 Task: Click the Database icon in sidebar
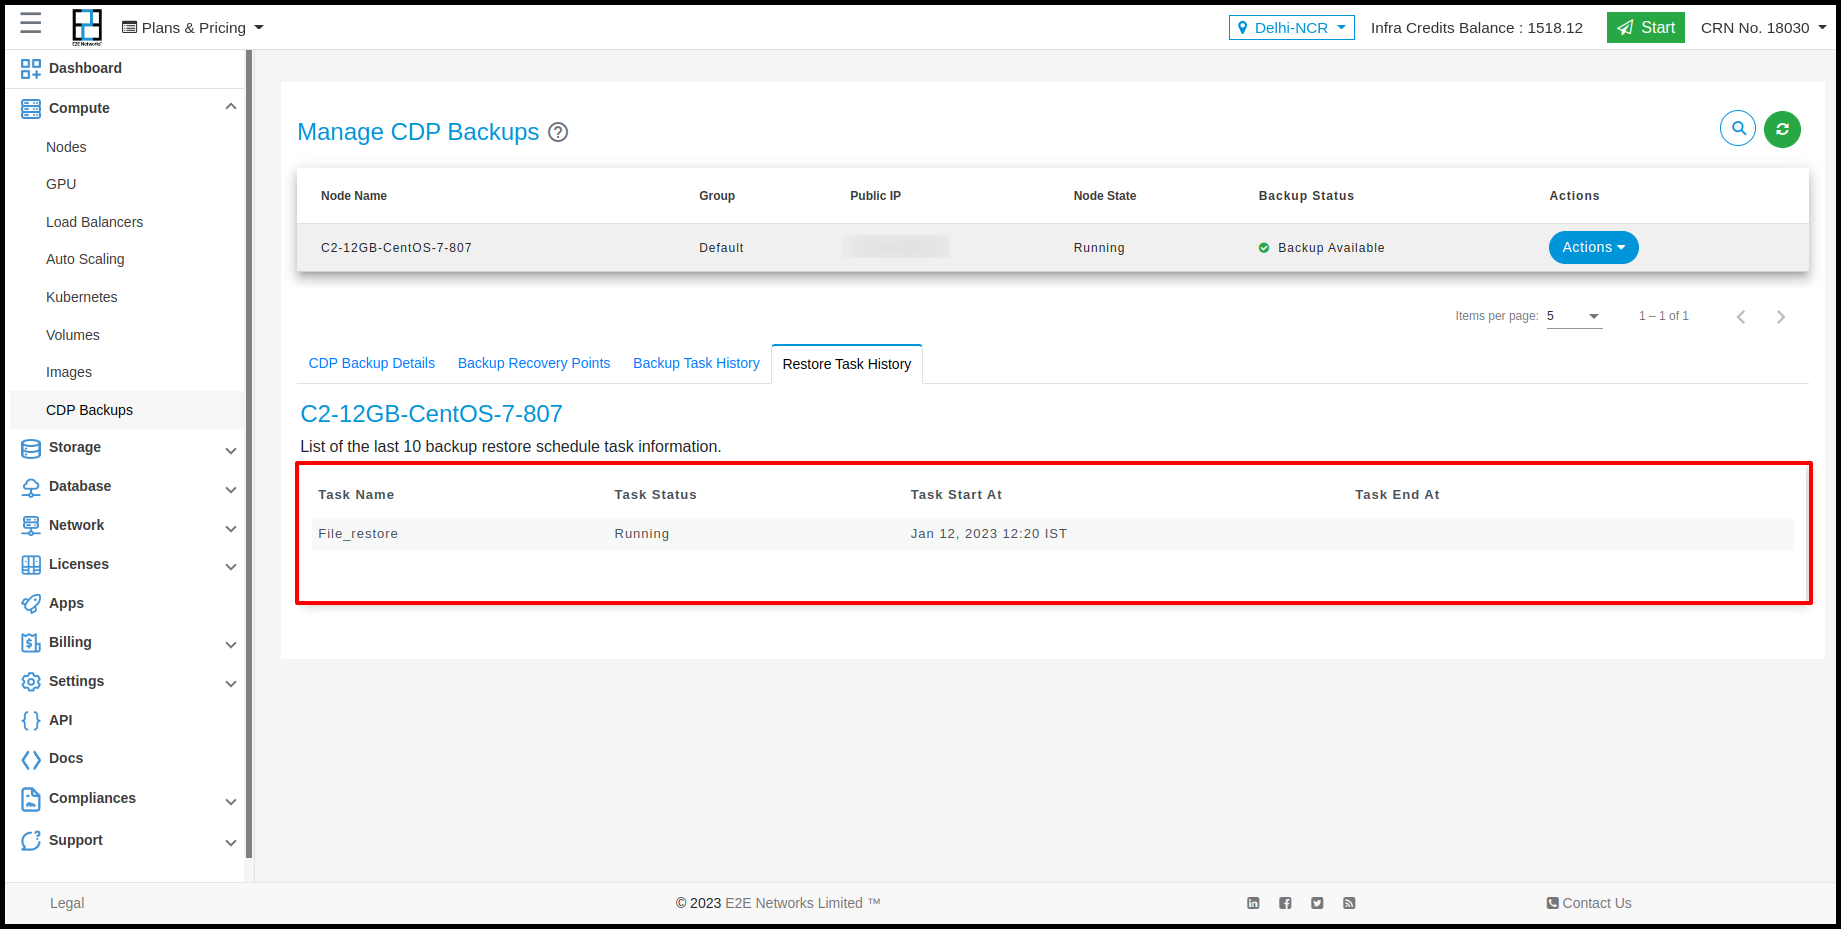[x=31, y=487]
